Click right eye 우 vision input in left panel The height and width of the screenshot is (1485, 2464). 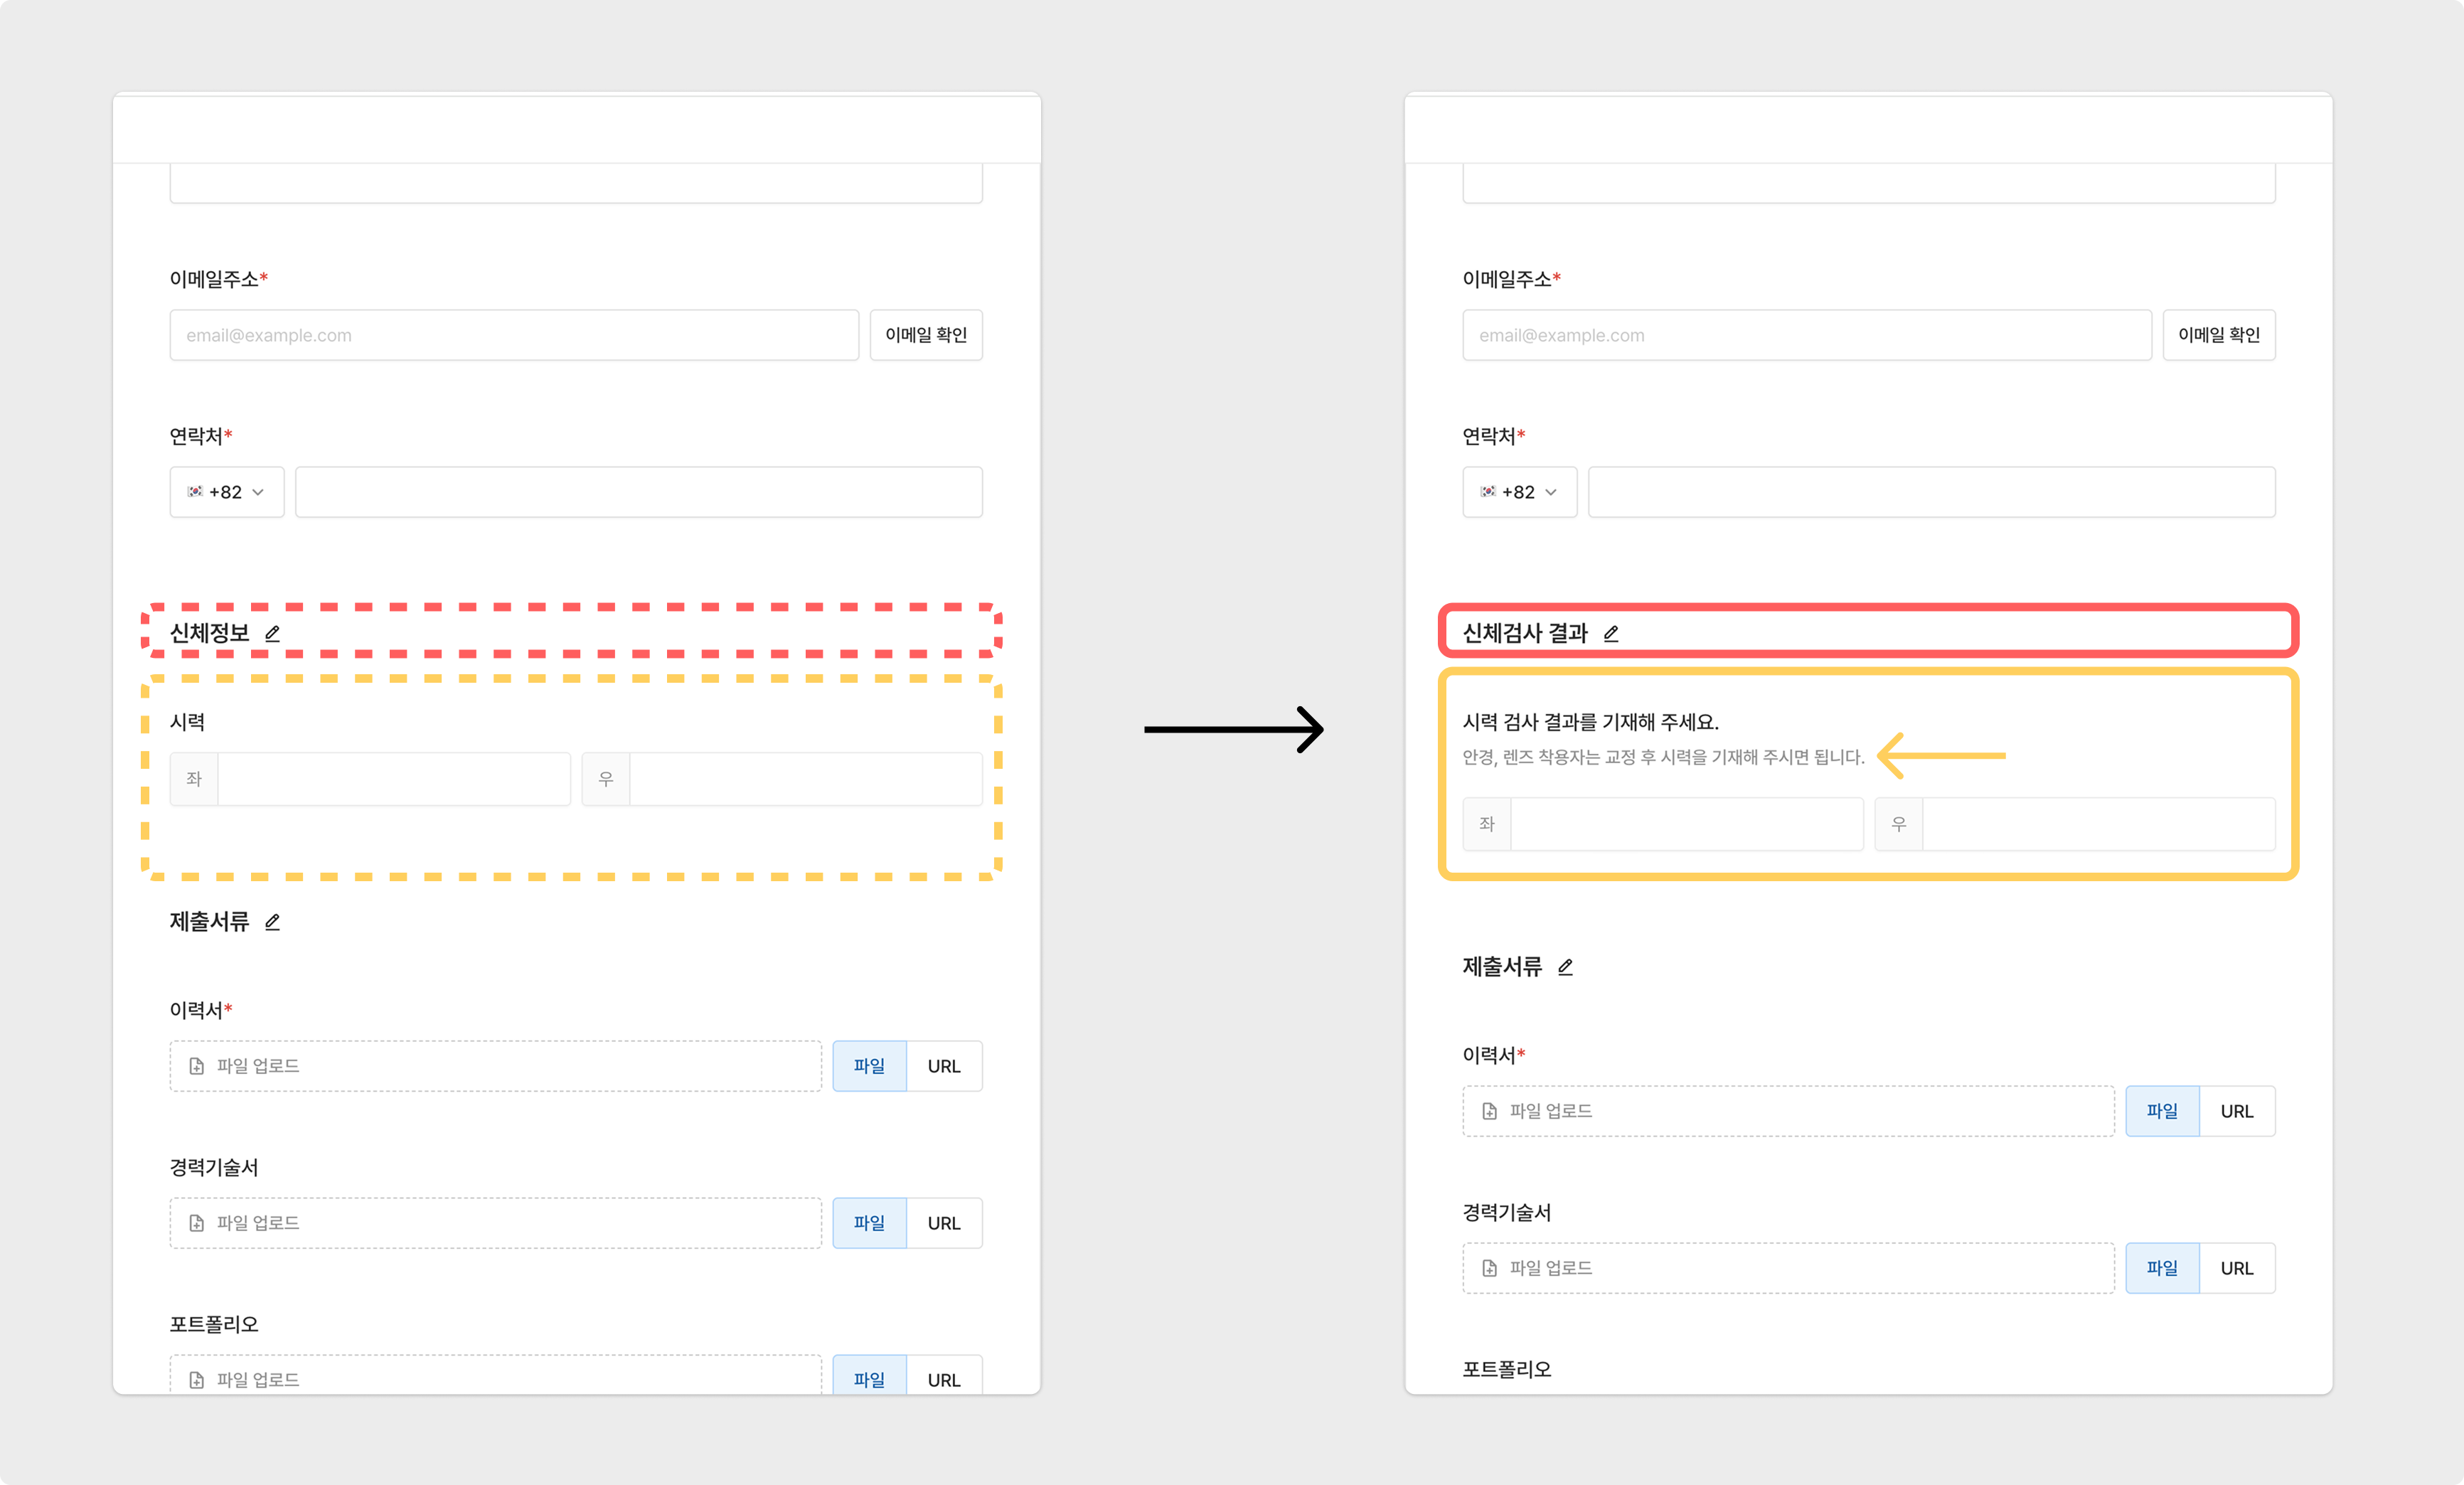tap(805, 779)
